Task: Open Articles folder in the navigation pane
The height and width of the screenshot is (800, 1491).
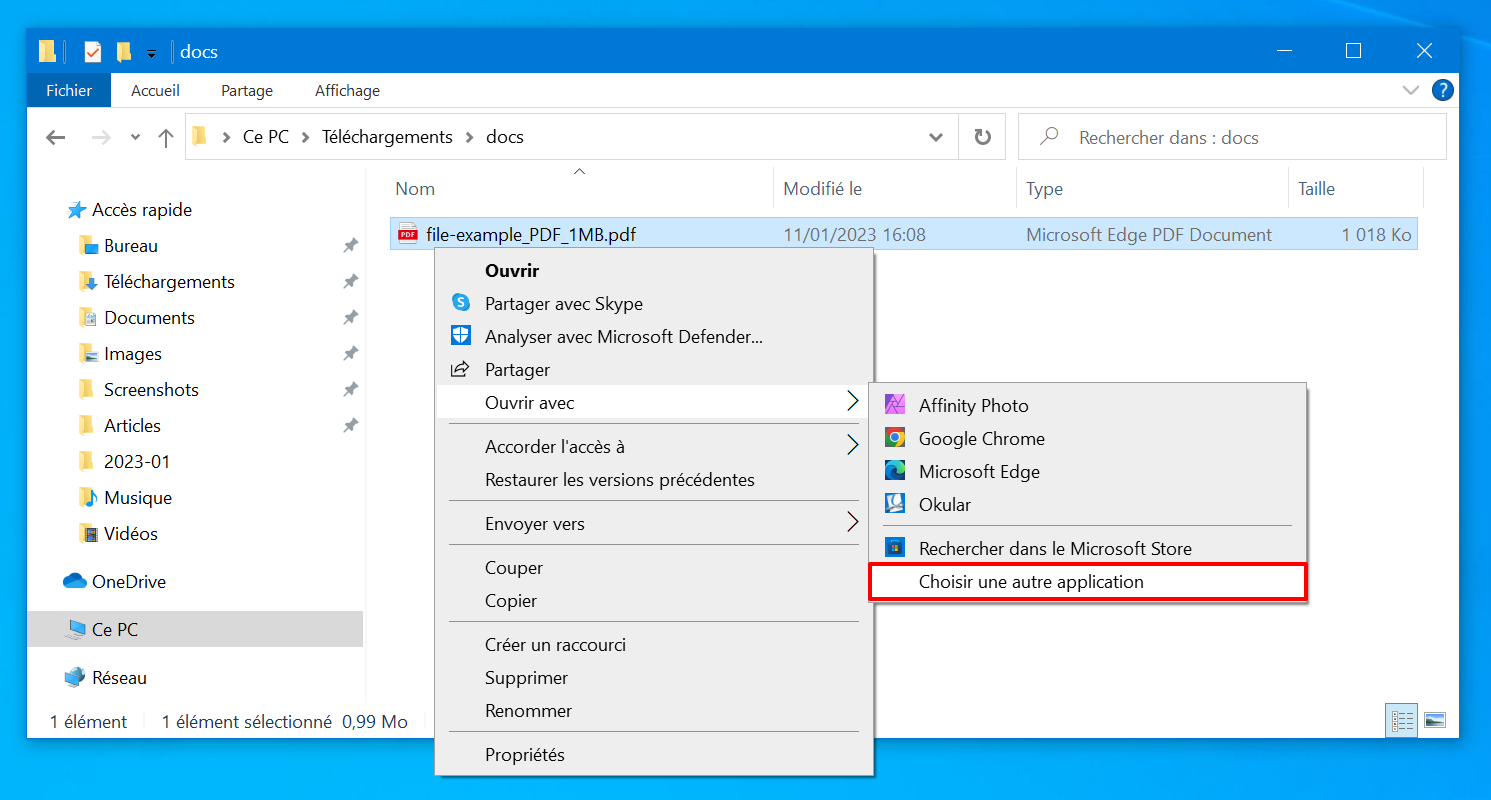Action: coord(132,426)
